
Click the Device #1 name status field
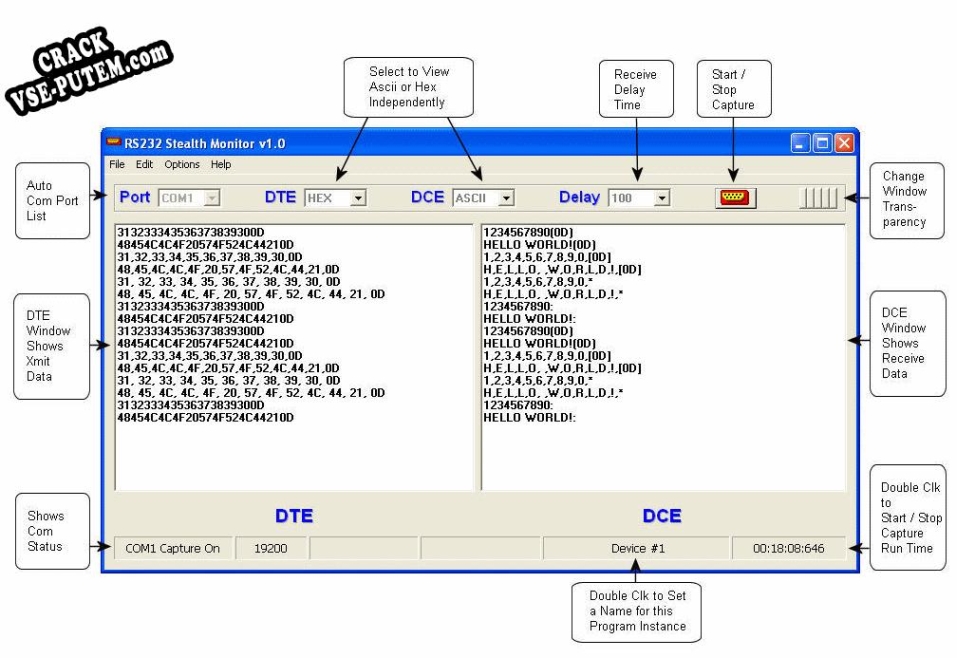click(637, 549)
